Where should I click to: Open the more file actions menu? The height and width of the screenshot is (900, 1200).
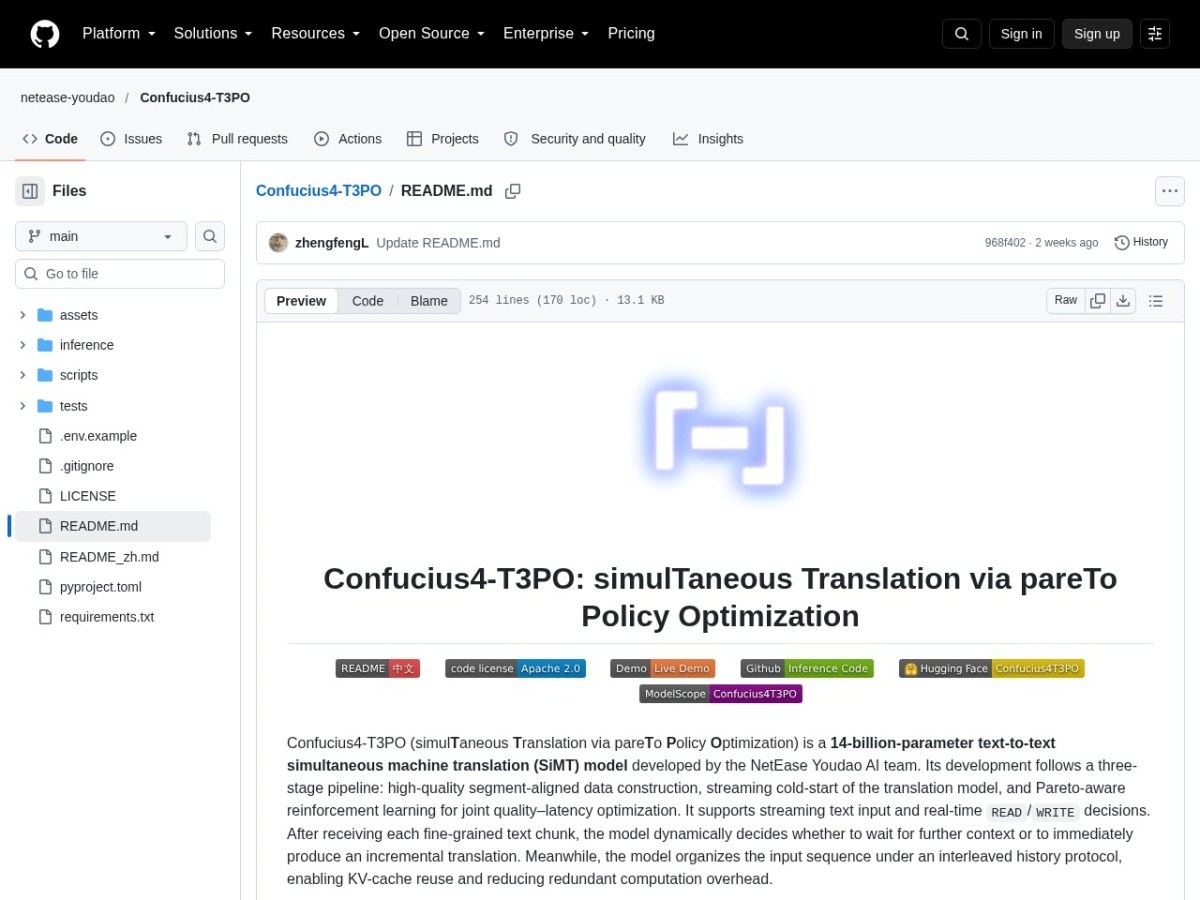pyautogui.click(x=1170, y=191)
